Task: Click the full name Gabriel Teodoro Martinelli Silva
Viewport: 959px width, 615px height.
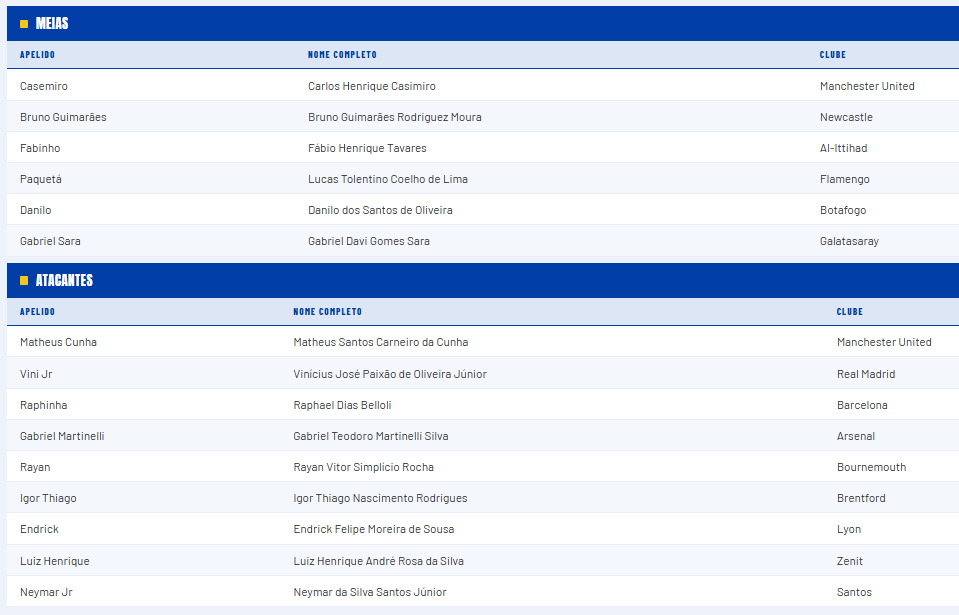Action: 371,436
